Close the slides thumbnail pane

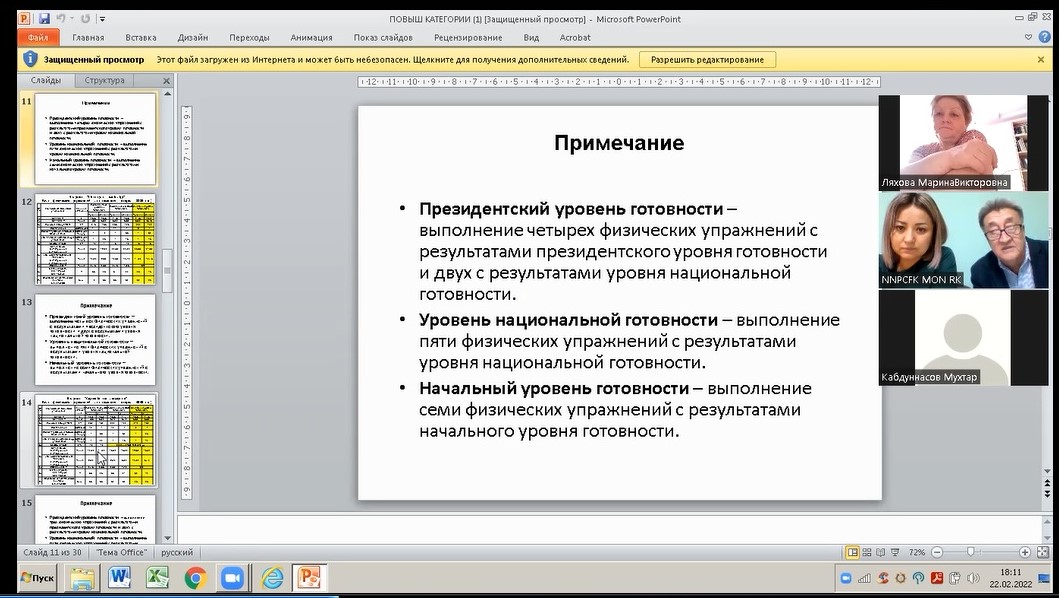pos(166,80)
